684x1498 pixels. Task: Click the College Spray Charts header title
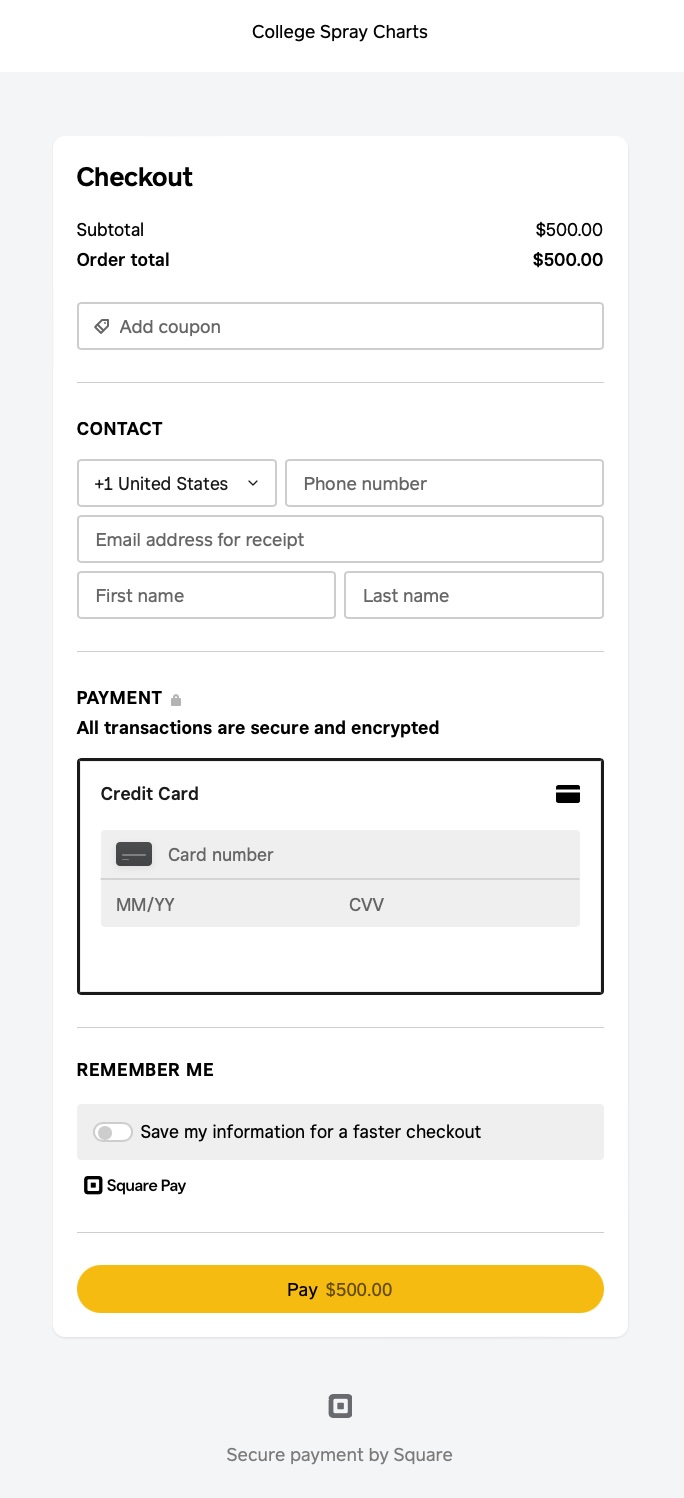tap(340, 32)
